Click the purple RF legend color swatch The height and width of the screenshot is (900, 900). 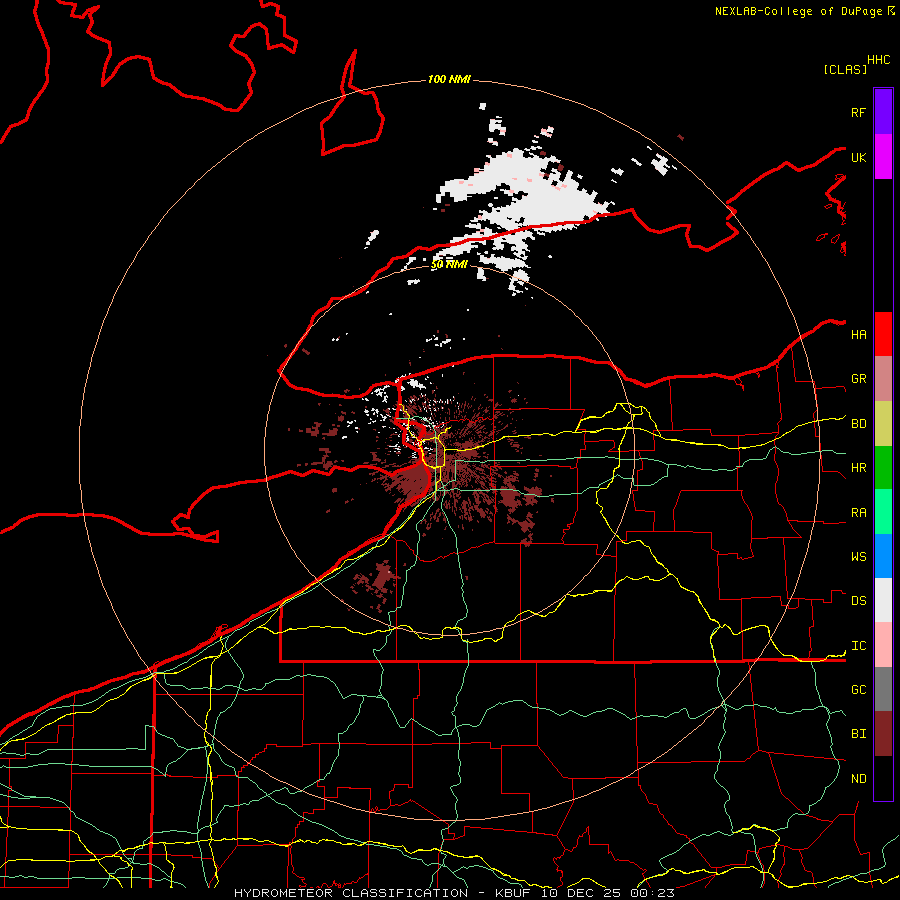tap(883, 112)
